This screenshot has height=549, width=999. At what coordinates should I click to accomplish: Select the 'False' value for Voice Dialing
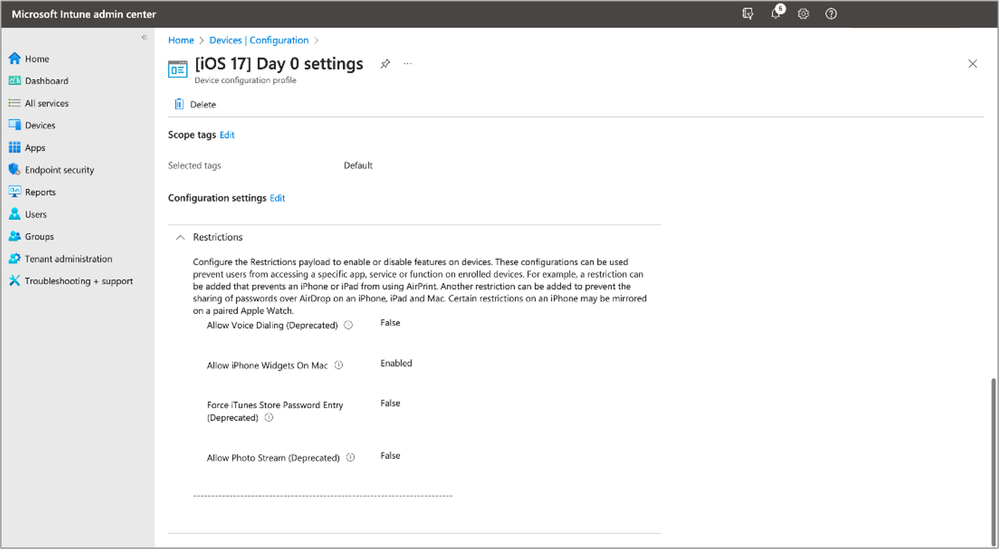tap(390, 323)
